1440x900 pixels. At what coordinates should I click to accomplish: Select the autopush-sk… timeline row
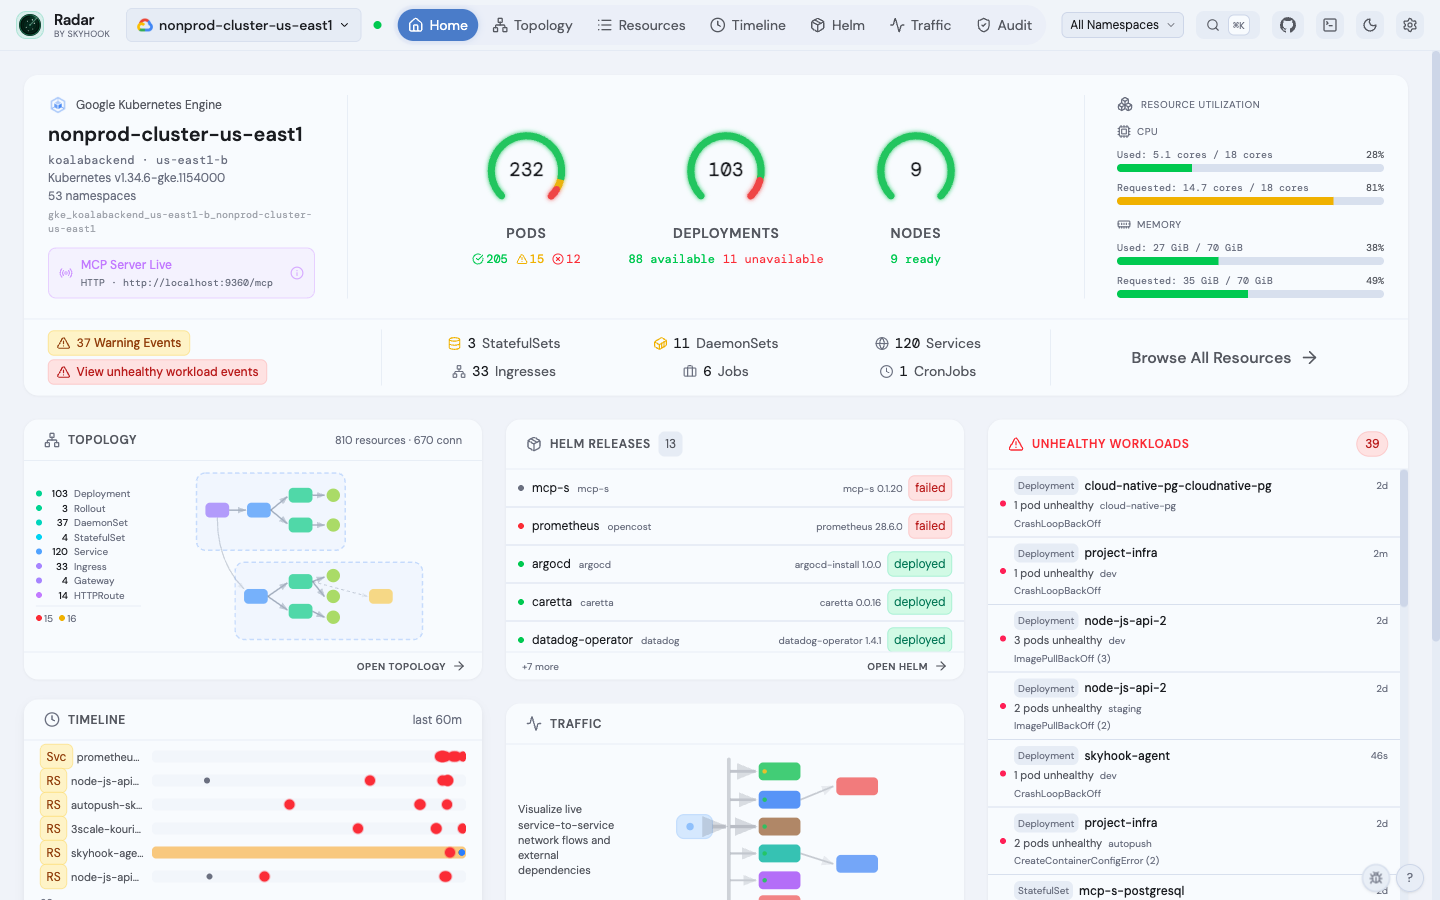pyautogui.click(x=253, y=805)
